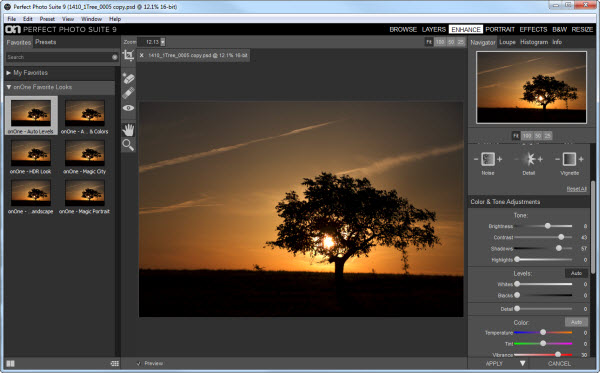Adjust the Contrast slider handle
The height and width of the screenshot is (373, 600).
pyautogui.click(x=561, y=237)
